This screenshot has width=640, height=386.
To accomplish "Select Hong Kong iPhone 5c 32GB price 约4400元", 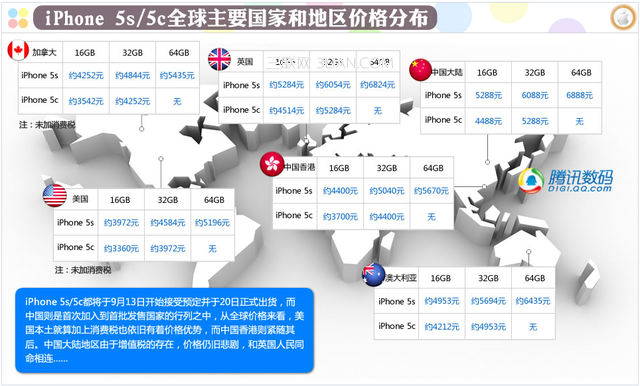I will [x=387, y=217].
